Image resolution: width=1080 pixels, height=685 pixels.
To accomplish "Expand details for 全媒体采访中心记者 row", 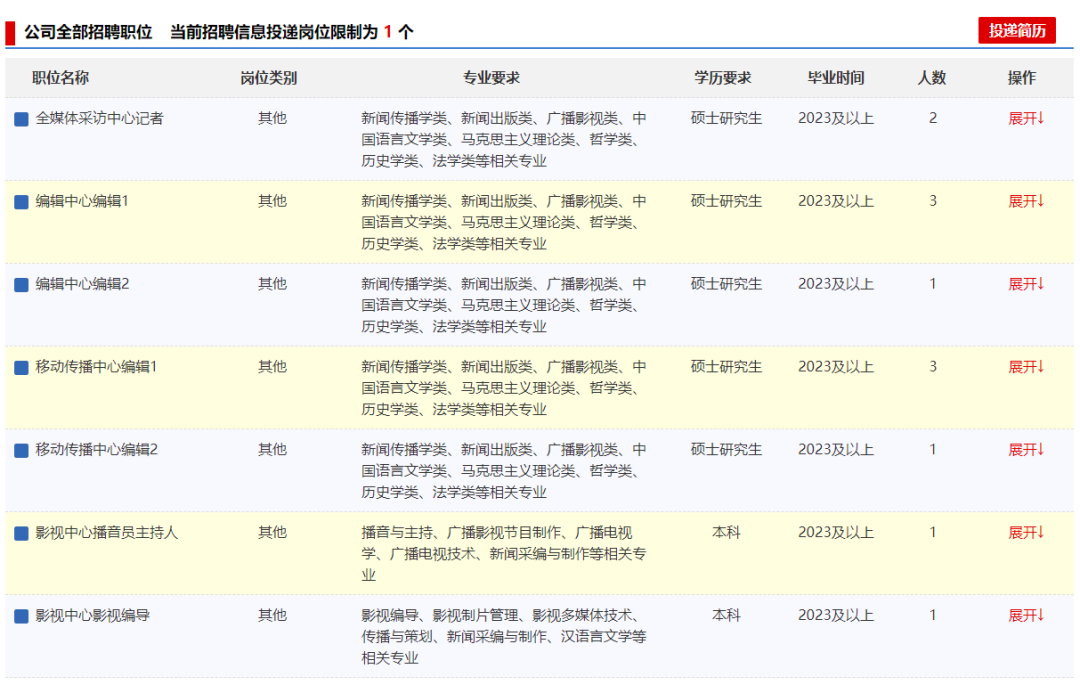I will [x=1025, y=118].
